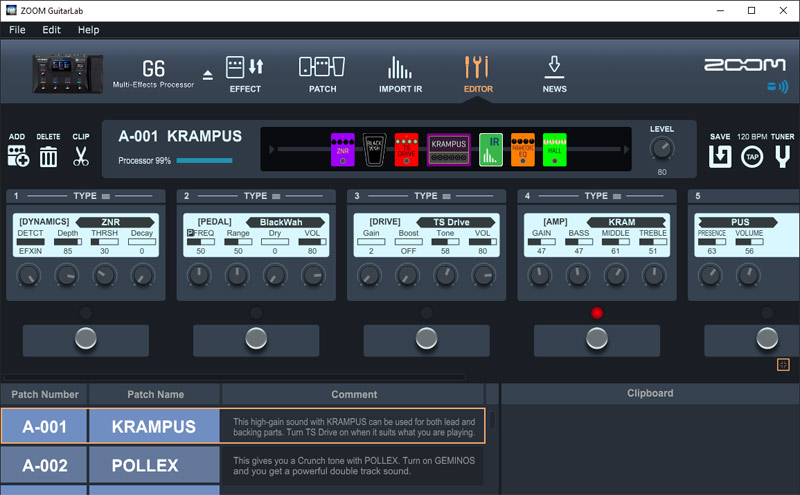This screenshot has height=495, width=800.
Task: Click the LED indicator above slot 3 footswitch
Action: [427, 313]
